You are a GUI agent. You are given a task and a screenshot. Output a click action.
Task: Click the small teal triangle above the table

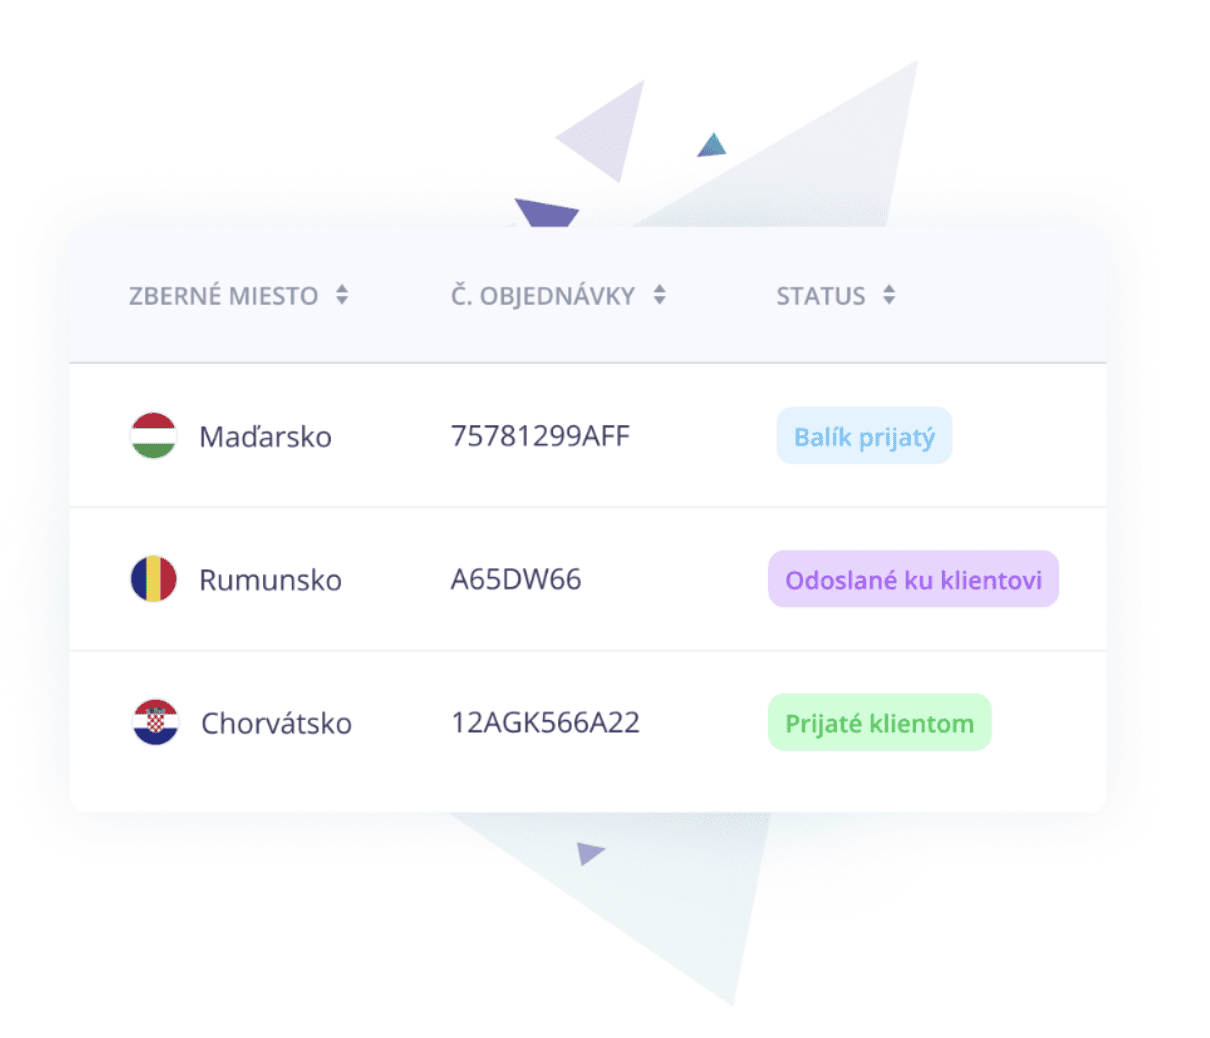(x=712, y=145)
